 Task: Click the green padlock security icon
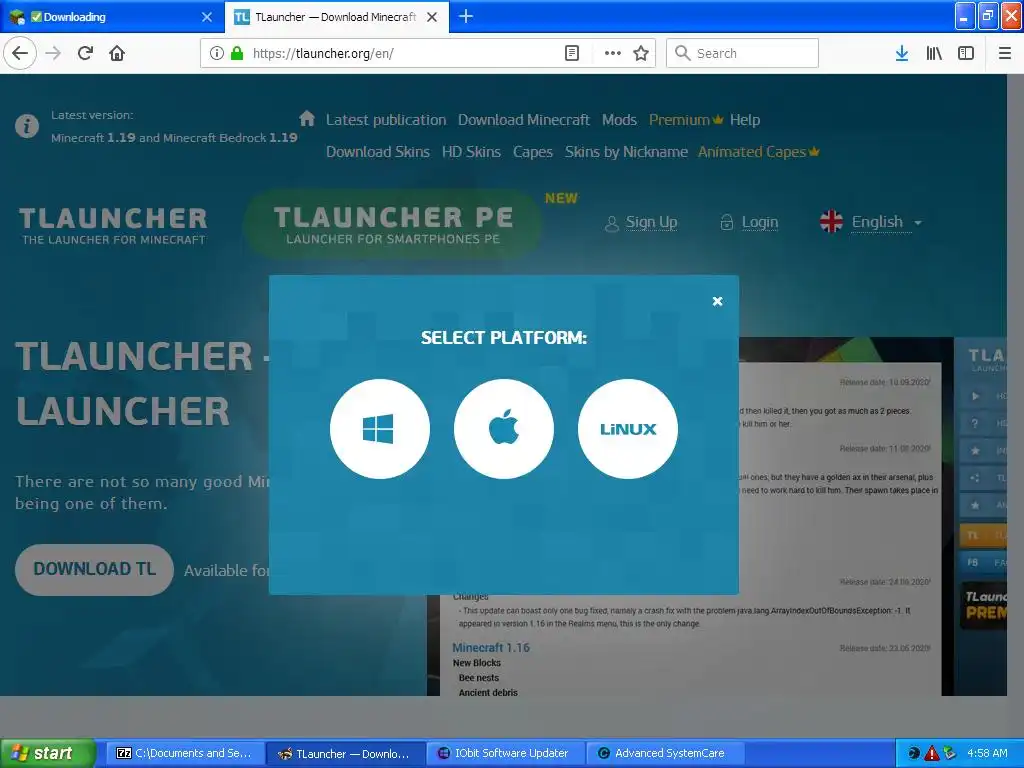coord(237,54)
